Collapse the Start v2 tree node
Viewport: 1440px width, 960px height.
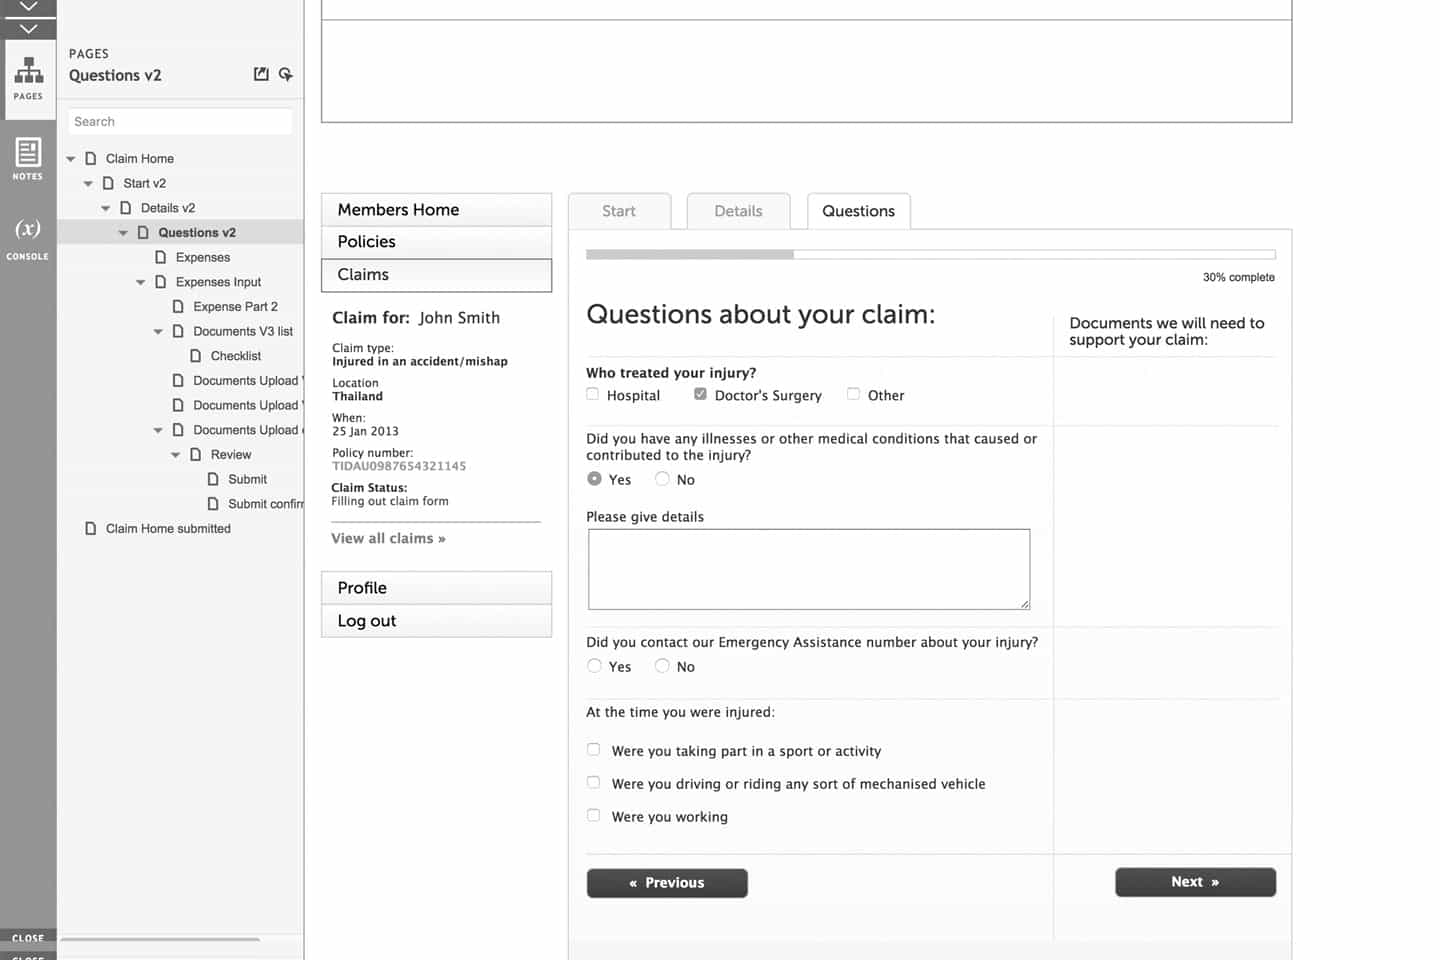88,184
